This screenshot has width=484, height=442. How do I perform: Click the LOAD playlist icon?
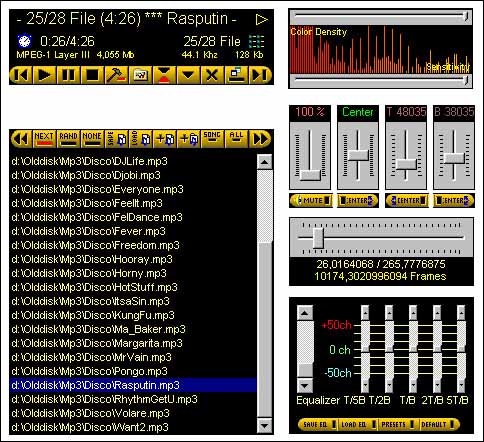pyautogui.click(x=140, y=139)
